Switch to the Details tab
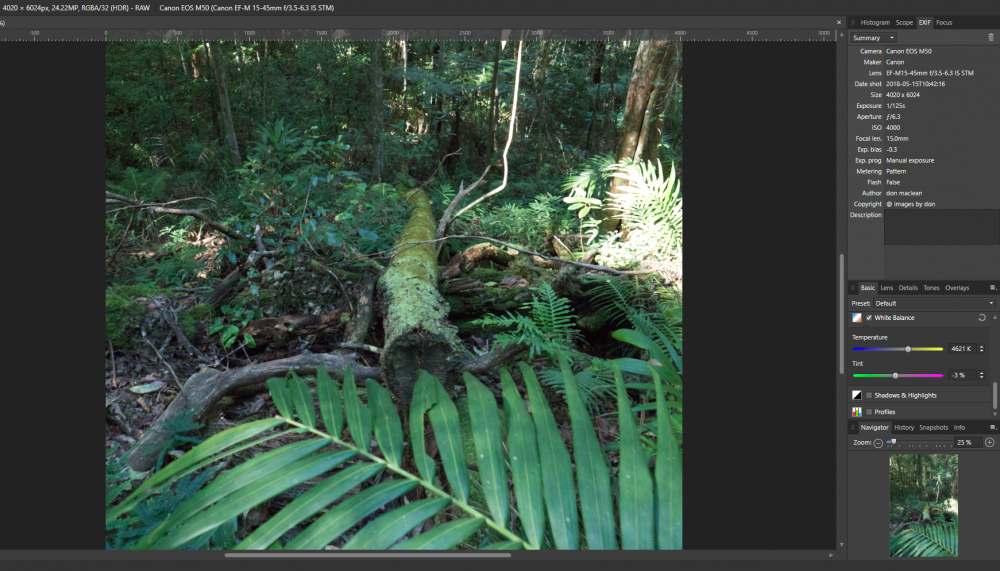The width and height of the screenshot is (1000, 571). click(x=908, y=288)
